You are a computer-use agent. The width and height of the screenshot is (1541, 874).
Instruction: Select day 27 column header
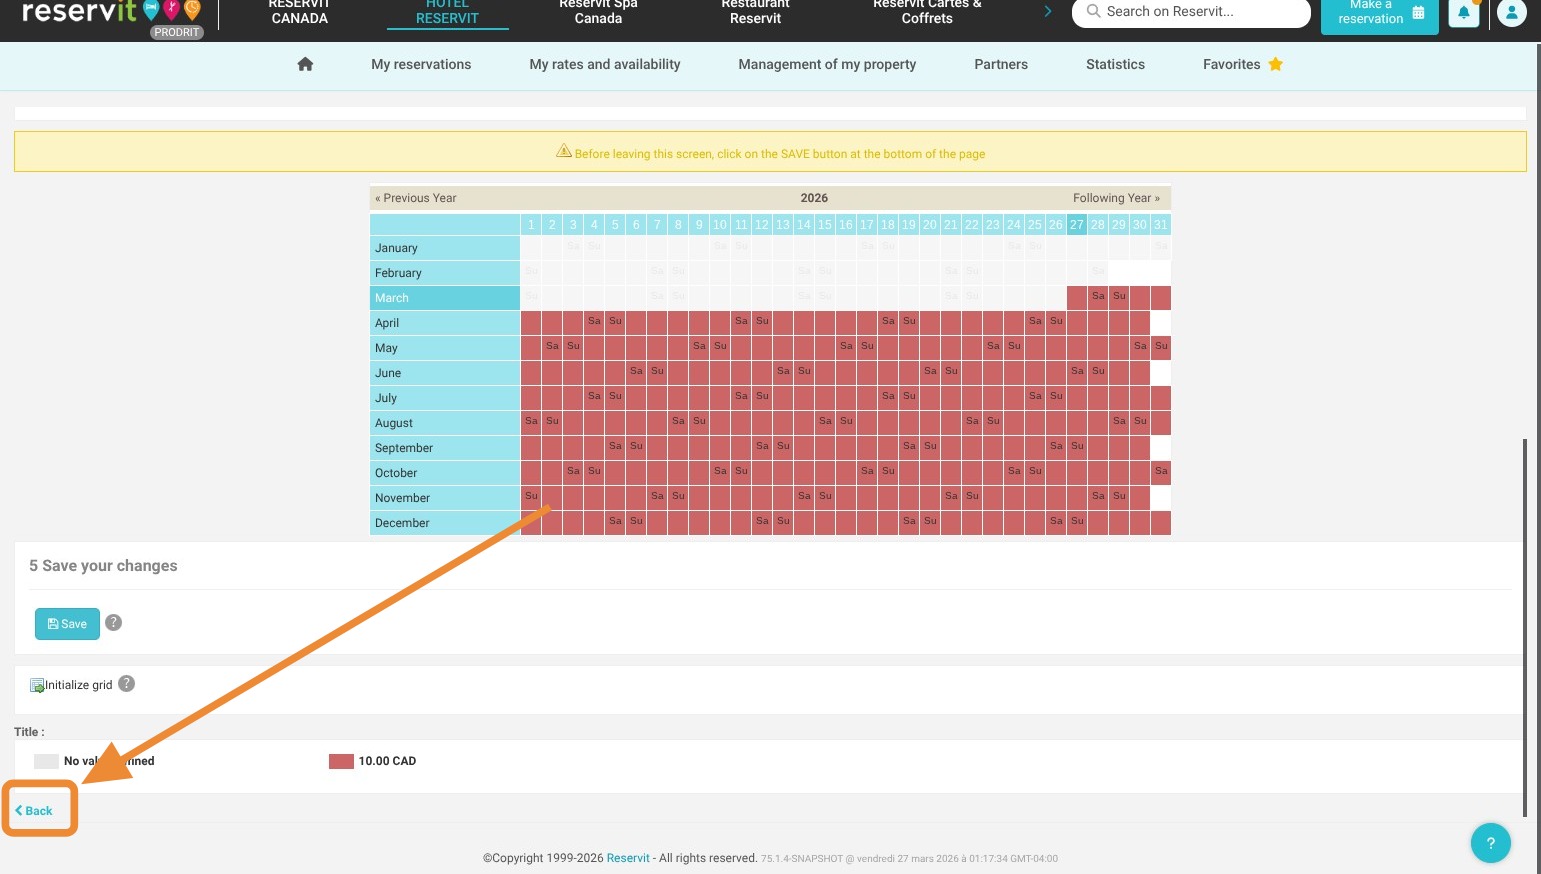click(x=1076, y=225)
